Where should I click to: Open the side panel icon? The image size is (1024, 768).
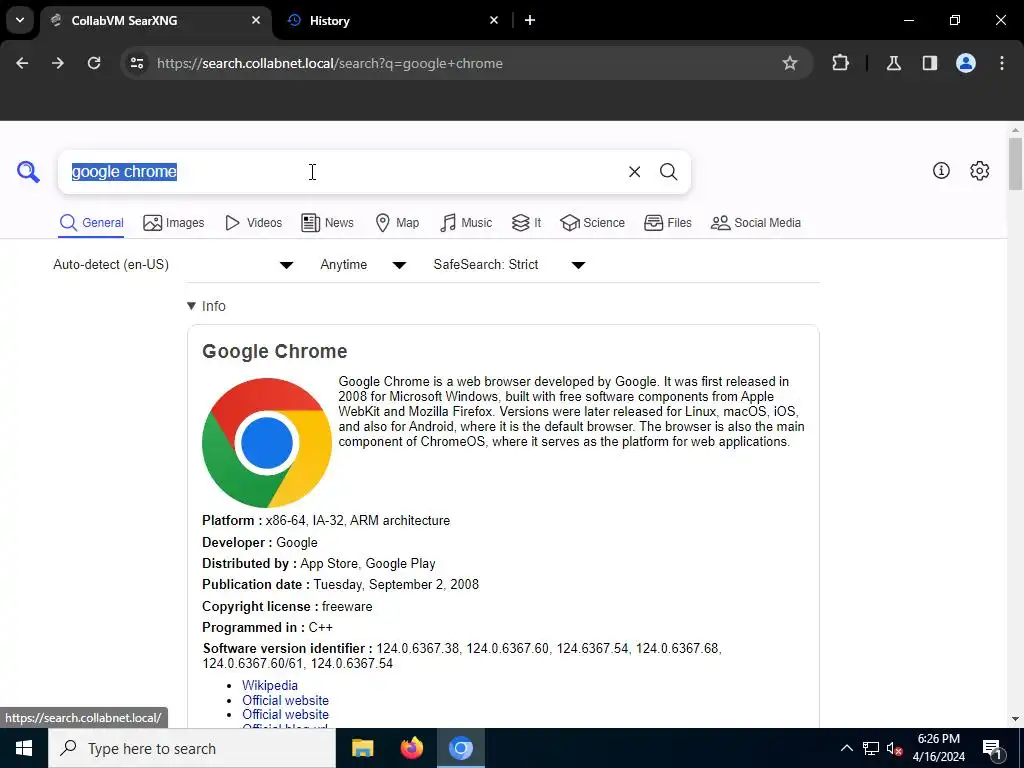pyautogui.click(x=929, y=63)
